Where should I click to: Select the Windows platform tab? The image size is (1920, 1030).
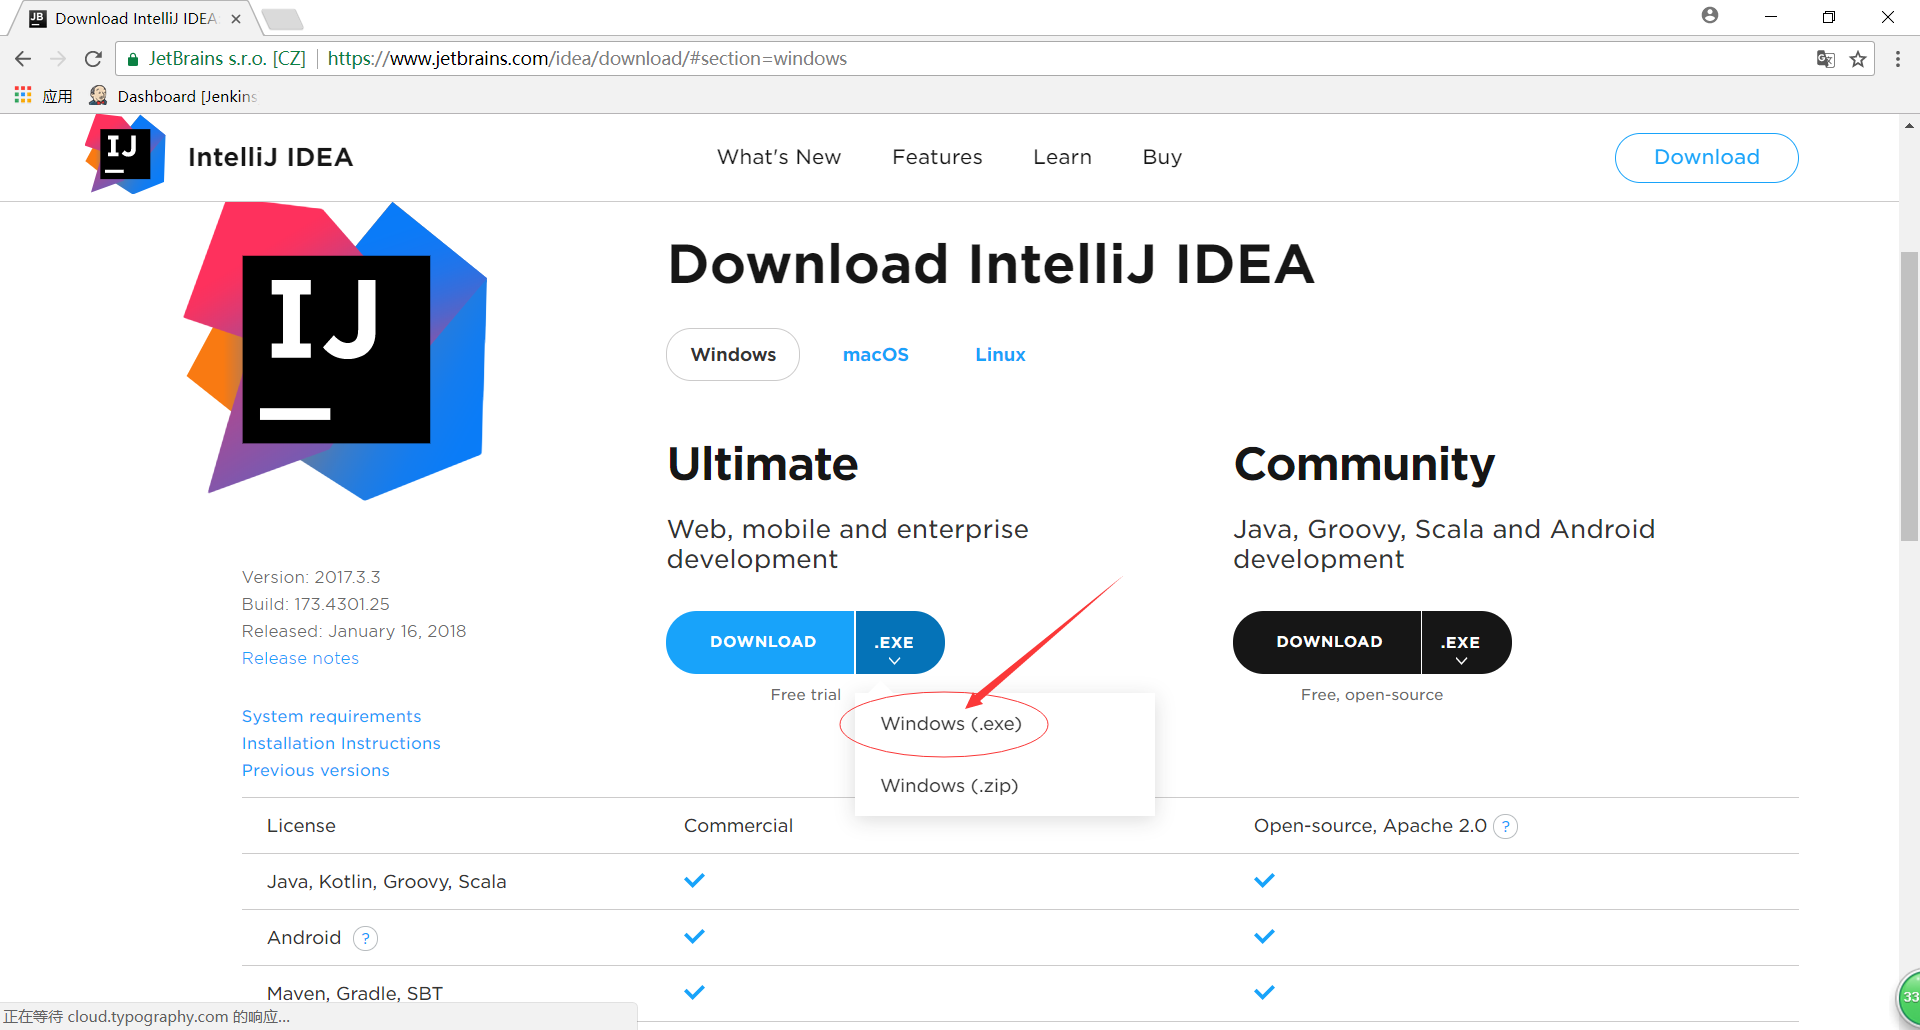tap(733, 355)
